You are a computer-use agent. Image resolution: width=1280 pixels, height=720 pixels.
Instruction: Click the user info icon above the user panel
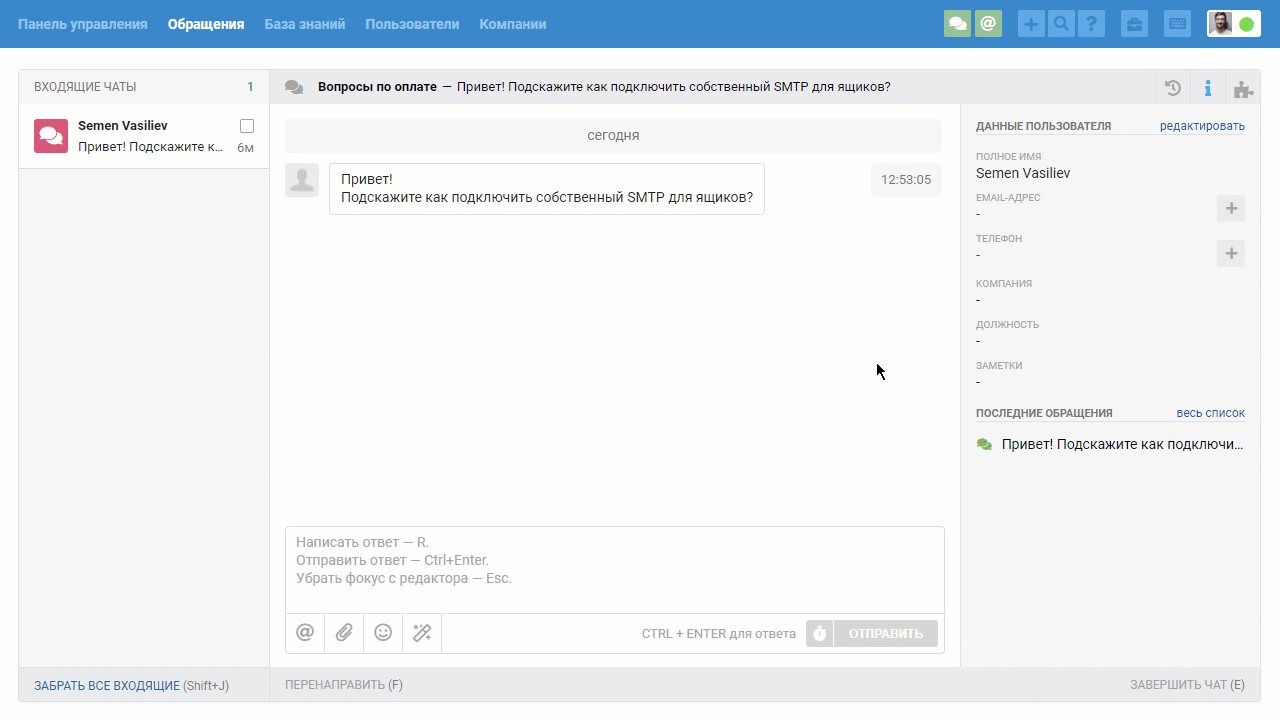pyautogui.click(x=1208, y=88)
